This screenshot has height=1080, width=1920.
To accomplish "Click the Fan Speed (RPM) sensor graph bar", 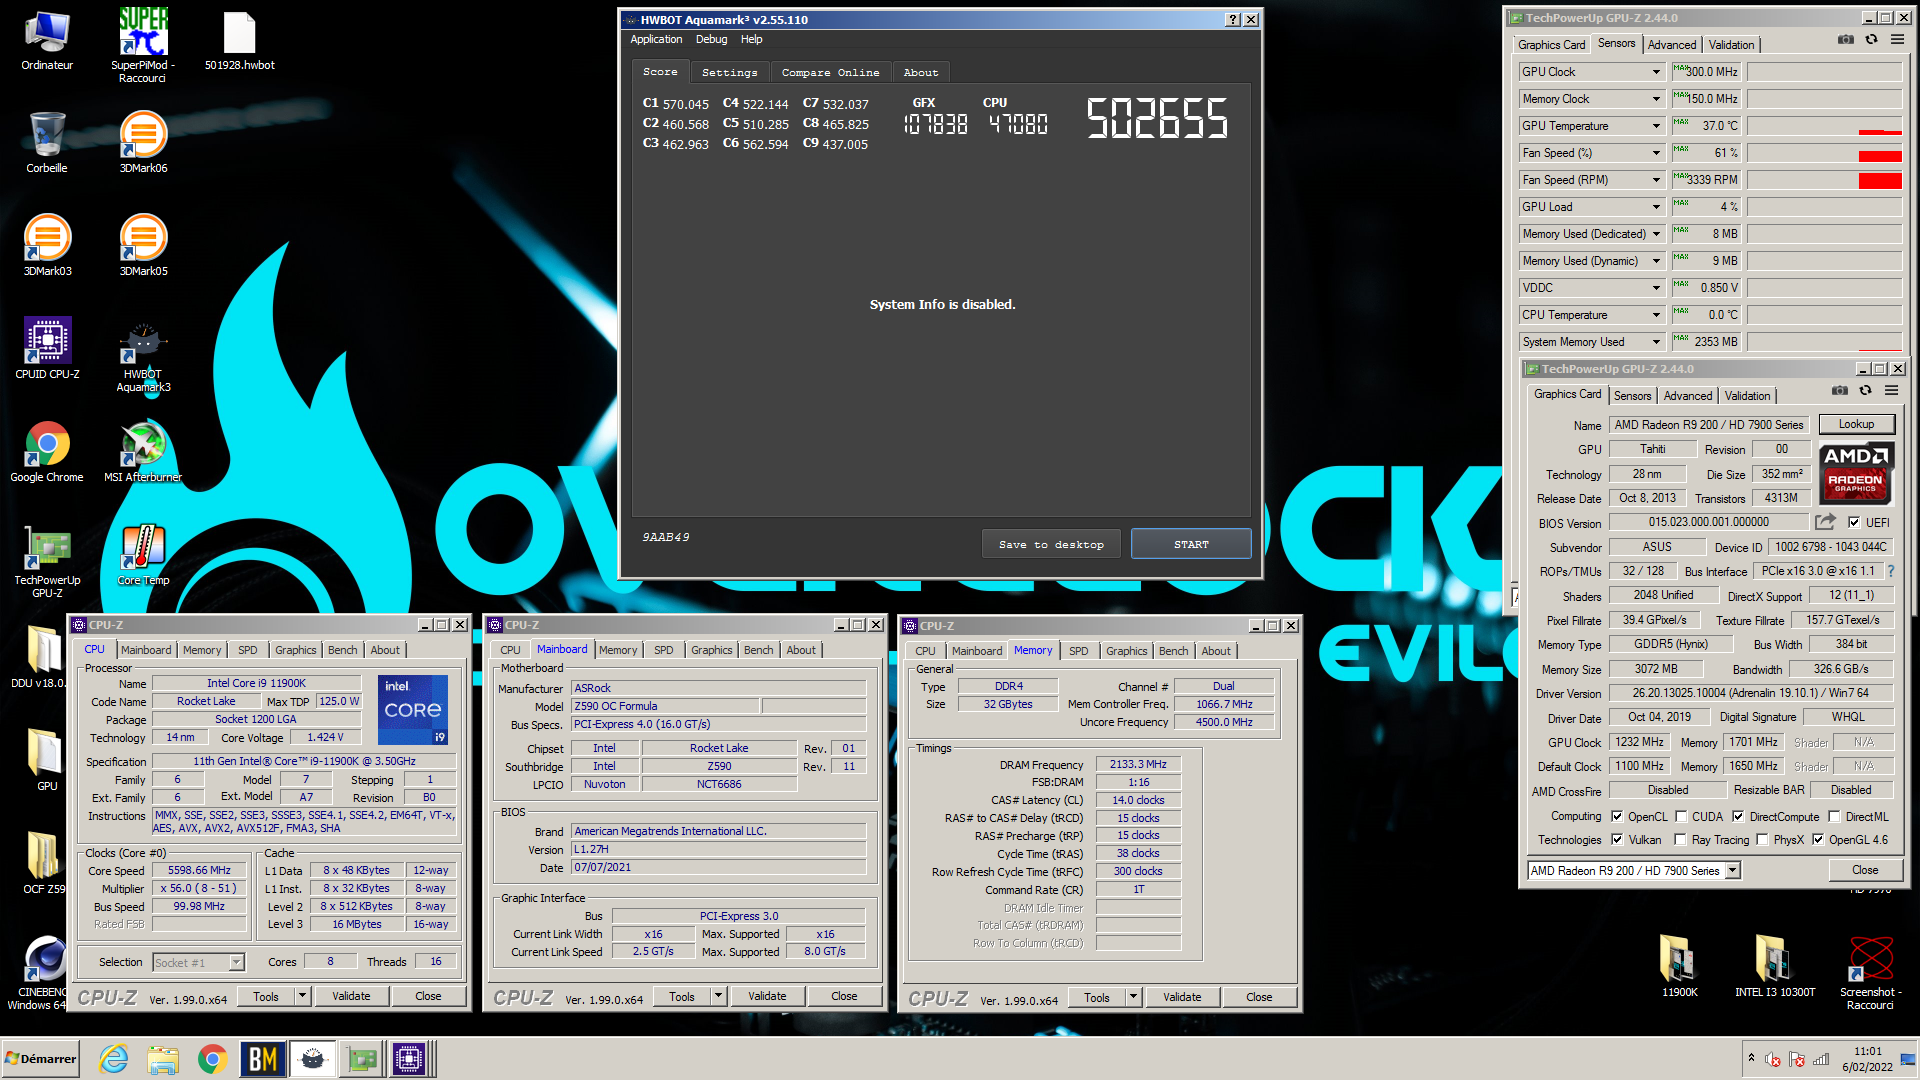I will [x=1824, y=180].
